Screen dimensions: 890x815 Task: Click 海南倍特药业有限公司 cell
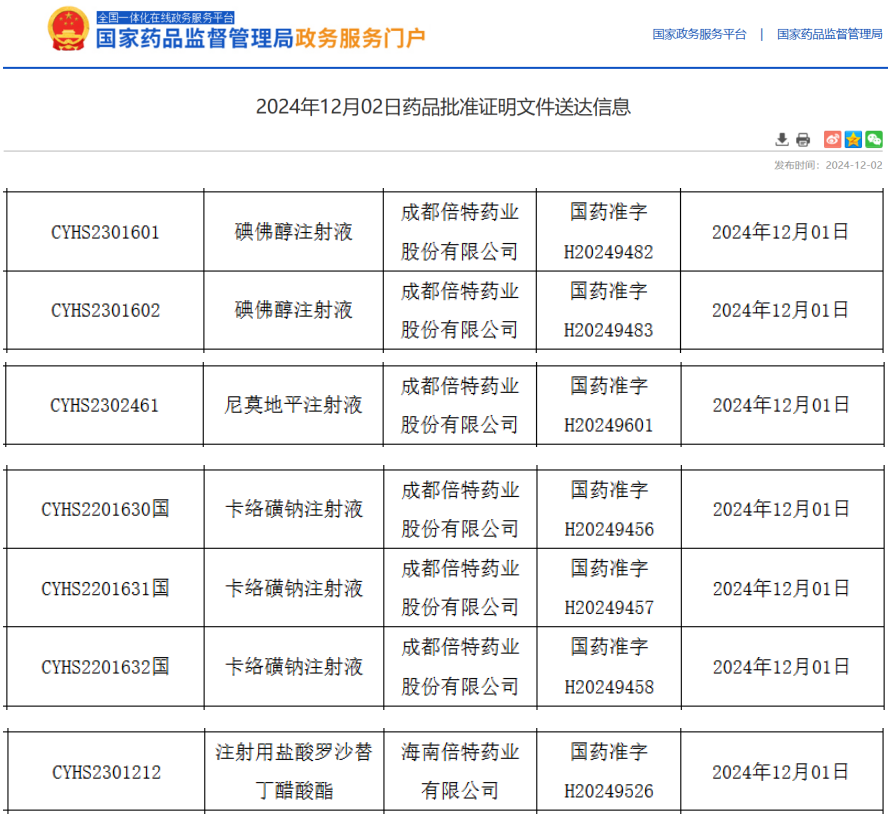pyautogui.click(x=460, y=771)
